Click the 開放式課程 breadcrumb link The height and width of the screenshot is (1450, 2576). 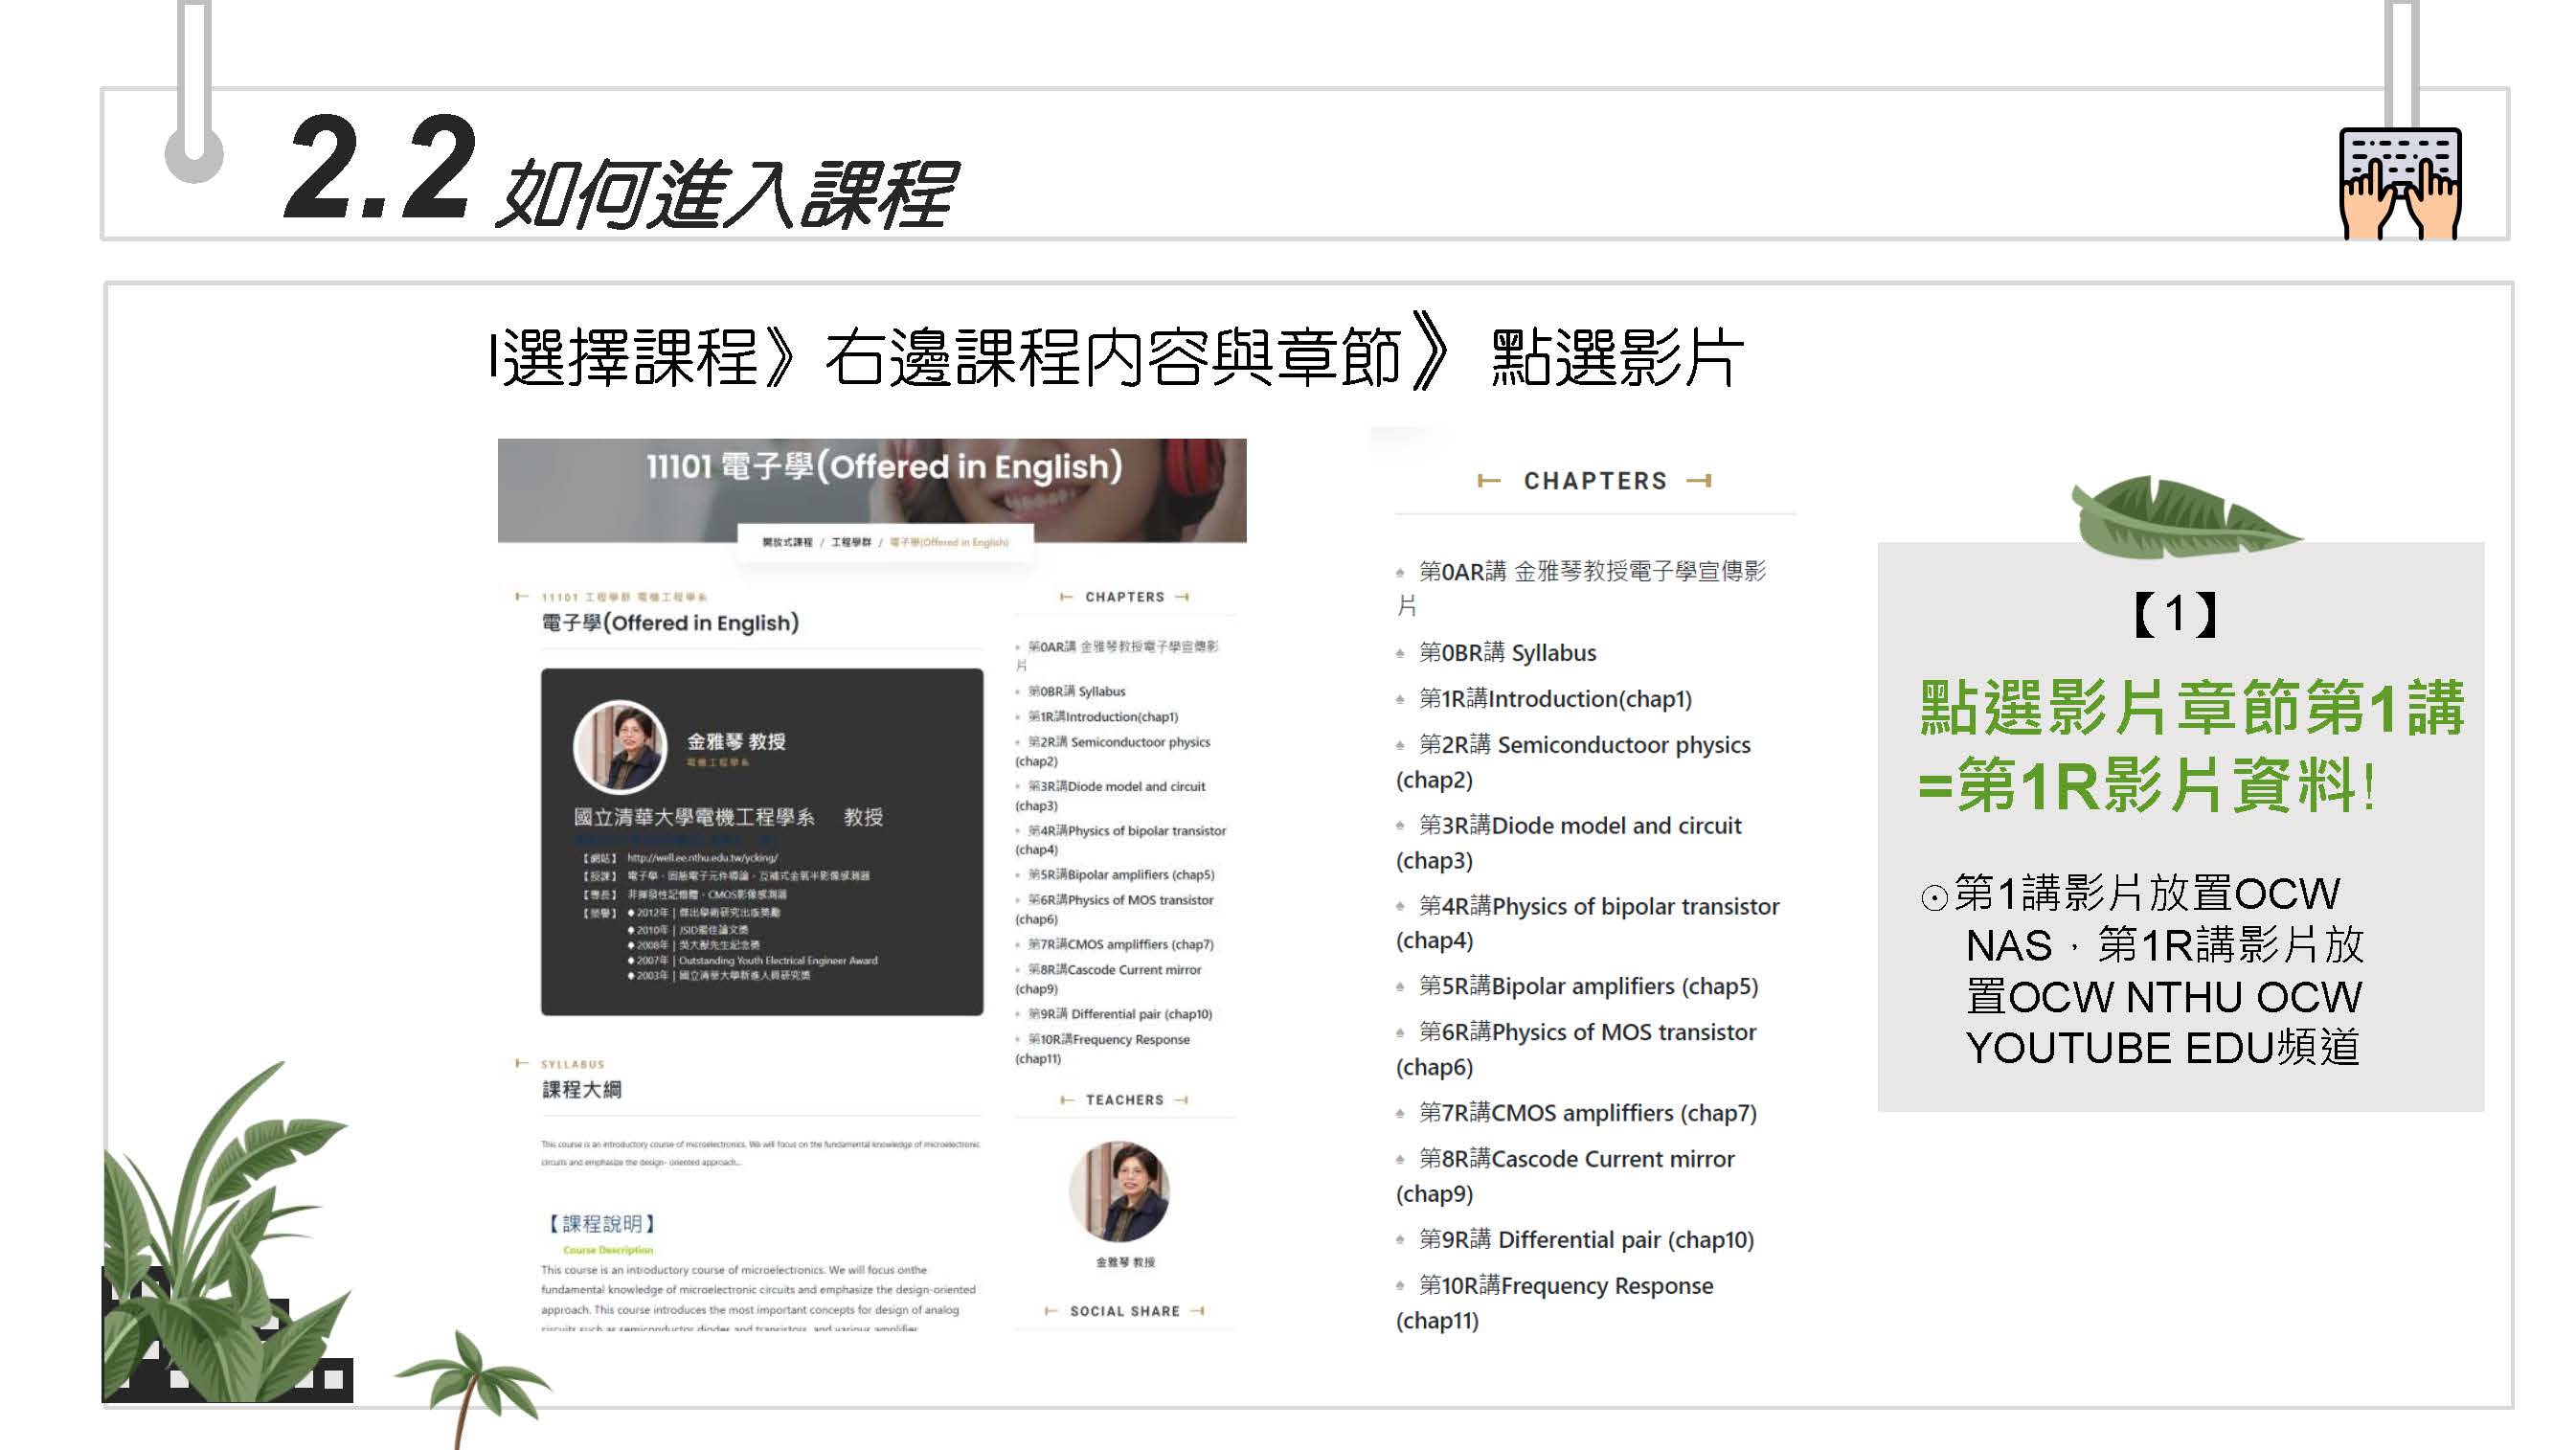787,542
